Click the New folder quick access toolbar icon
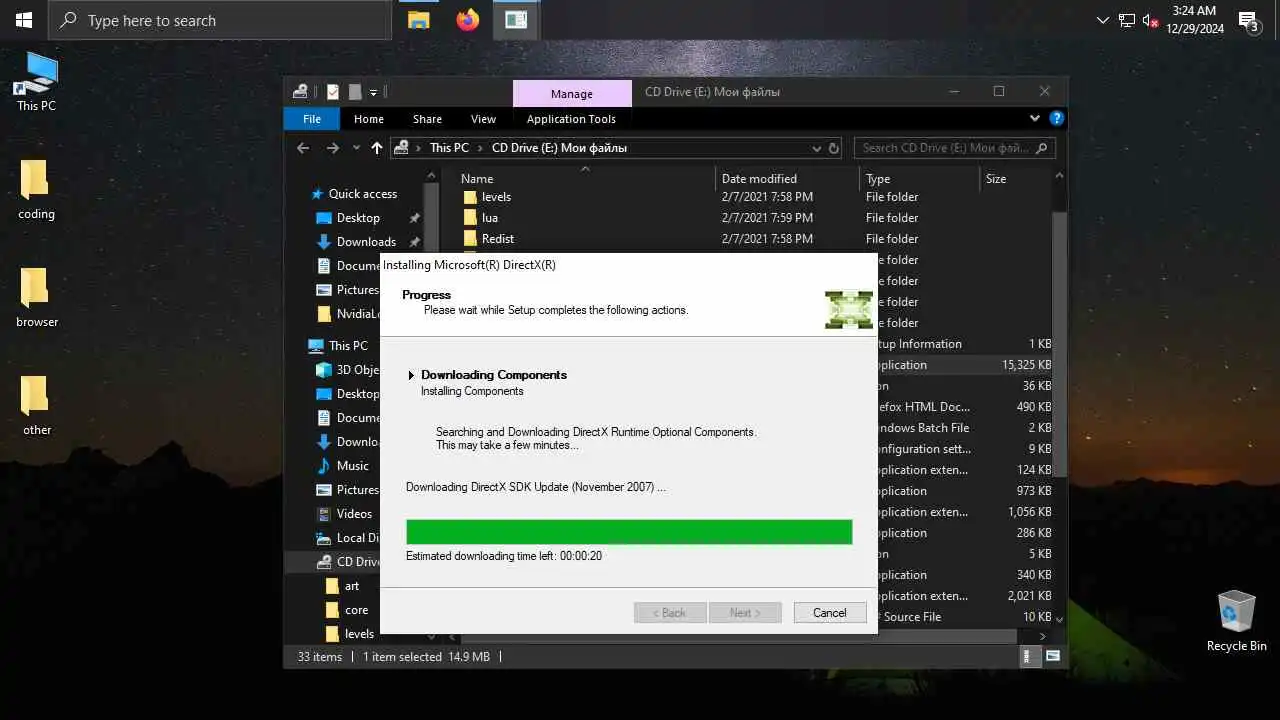 pos(354,92)
